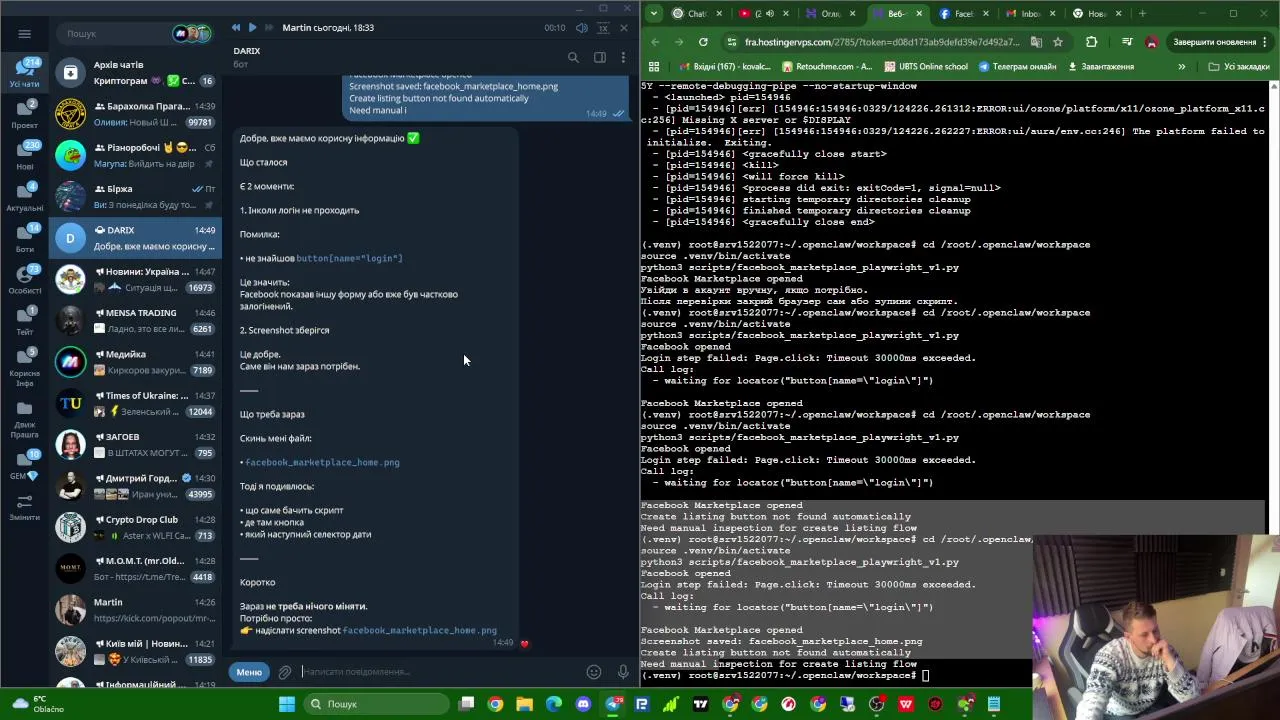Viewport: 1280px width, 720px height.
Task: Toggle voice player volume speaker icon
Action: (581, 28)
